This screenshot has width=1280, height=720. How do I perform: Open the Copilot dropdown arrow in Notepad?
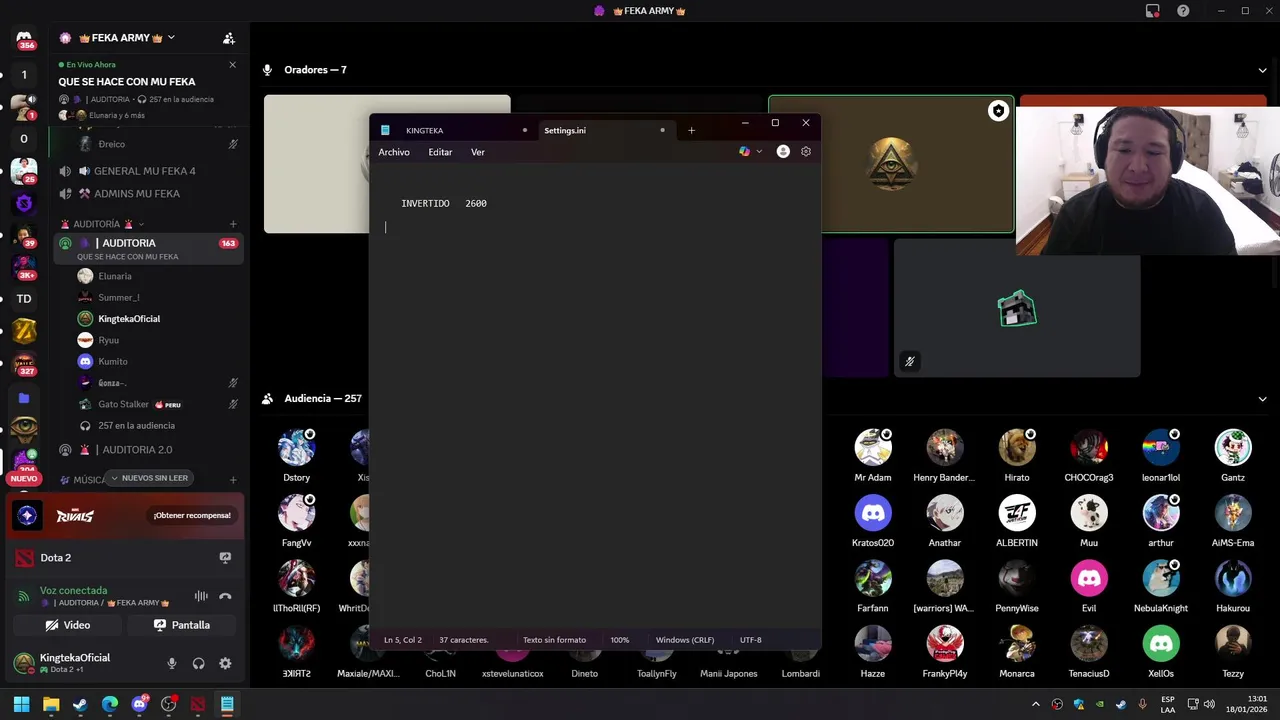tap(759, 152)
